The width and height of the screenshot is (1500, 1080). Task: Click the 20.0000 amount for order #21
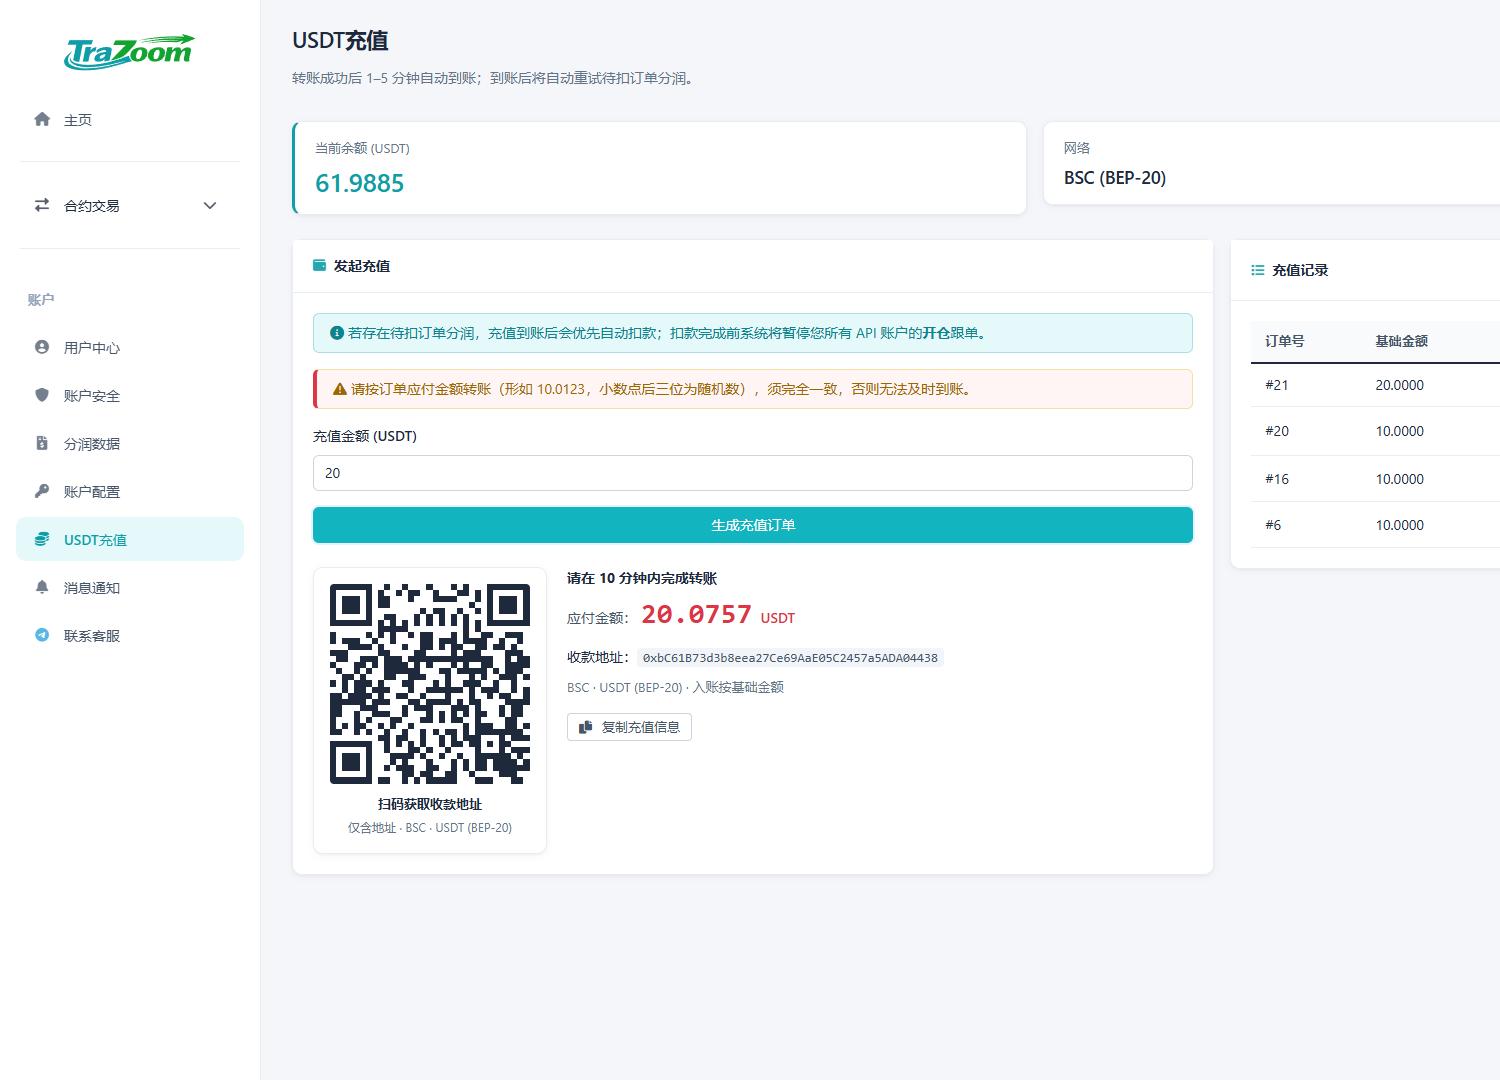tap(1399, 385)
